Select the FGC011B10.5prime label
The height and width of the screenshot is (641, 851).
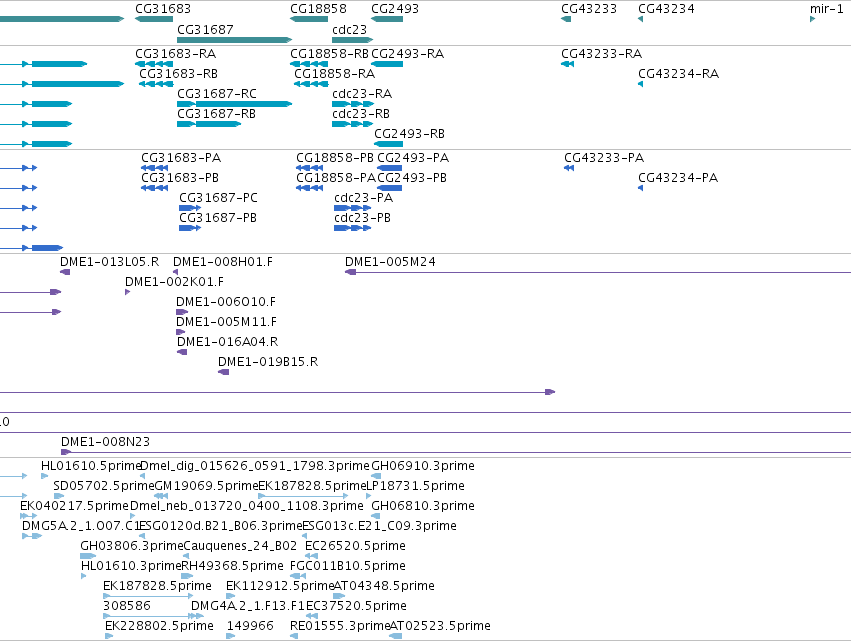347,566
